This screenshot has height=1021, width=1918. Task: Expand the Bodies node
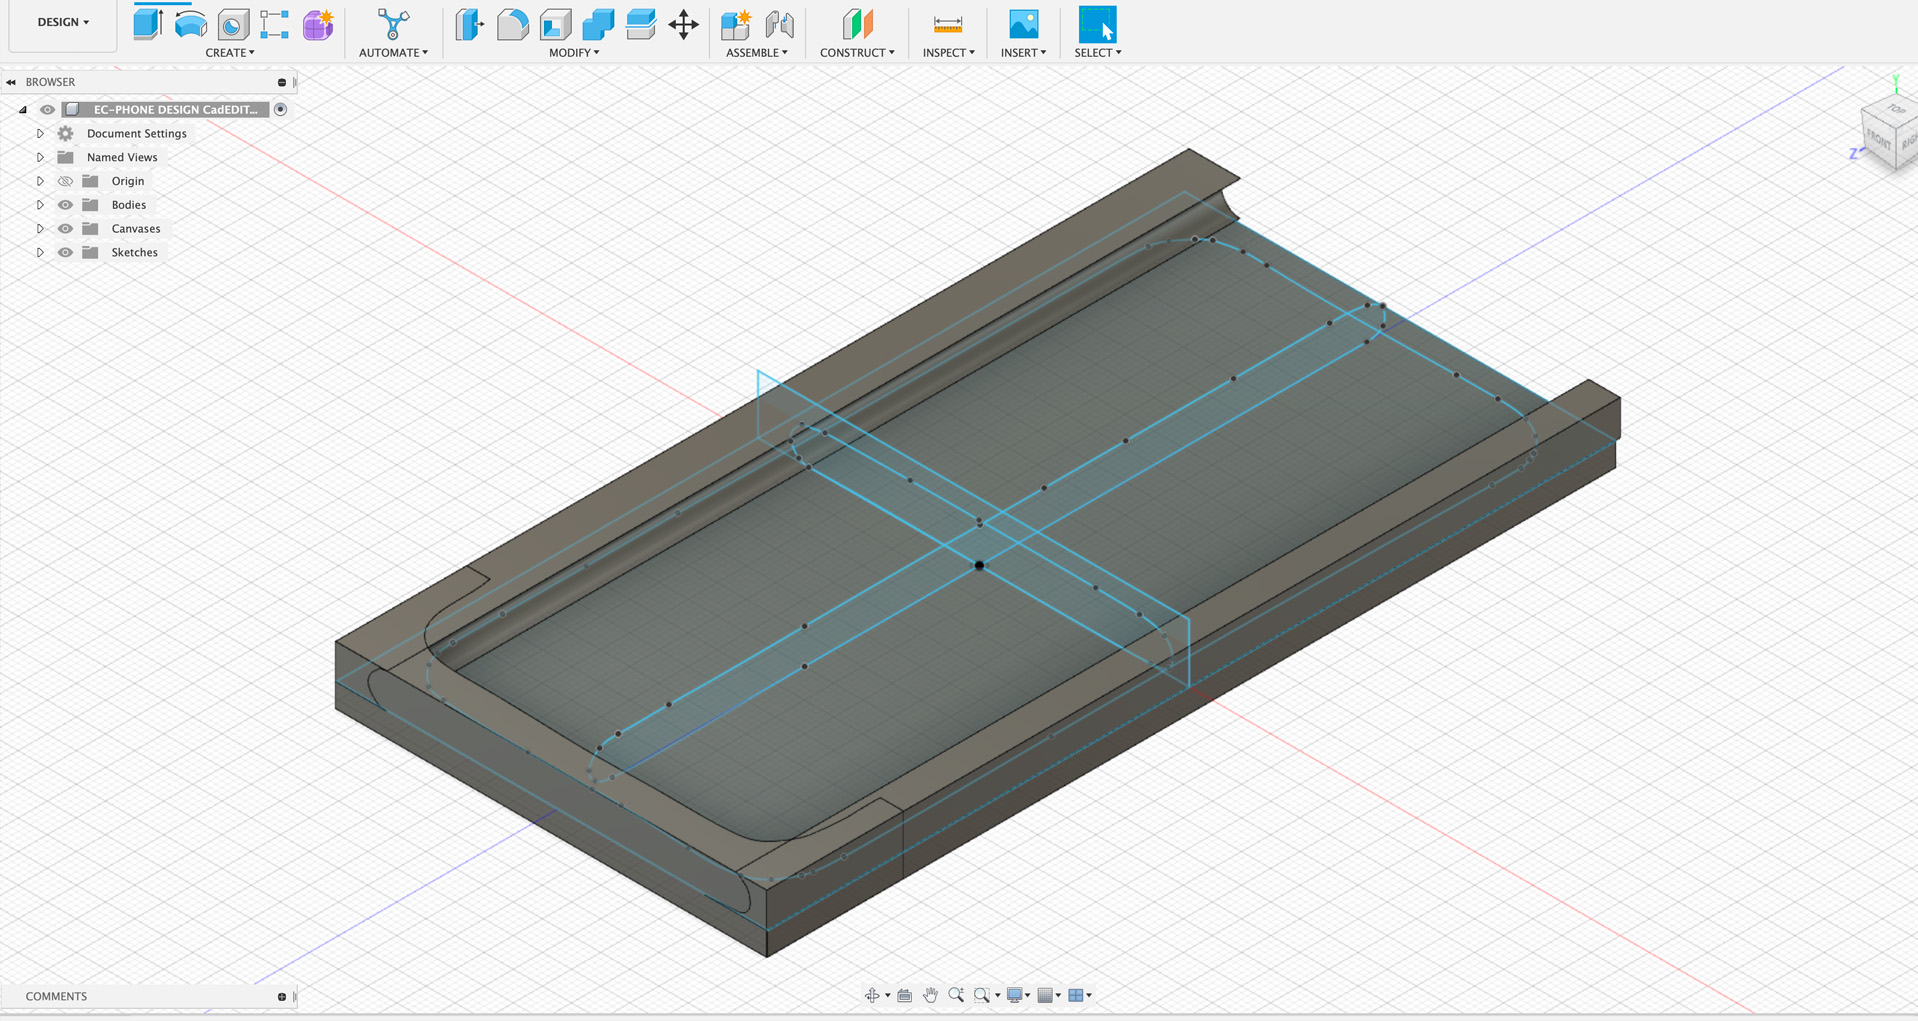(40, 205)
